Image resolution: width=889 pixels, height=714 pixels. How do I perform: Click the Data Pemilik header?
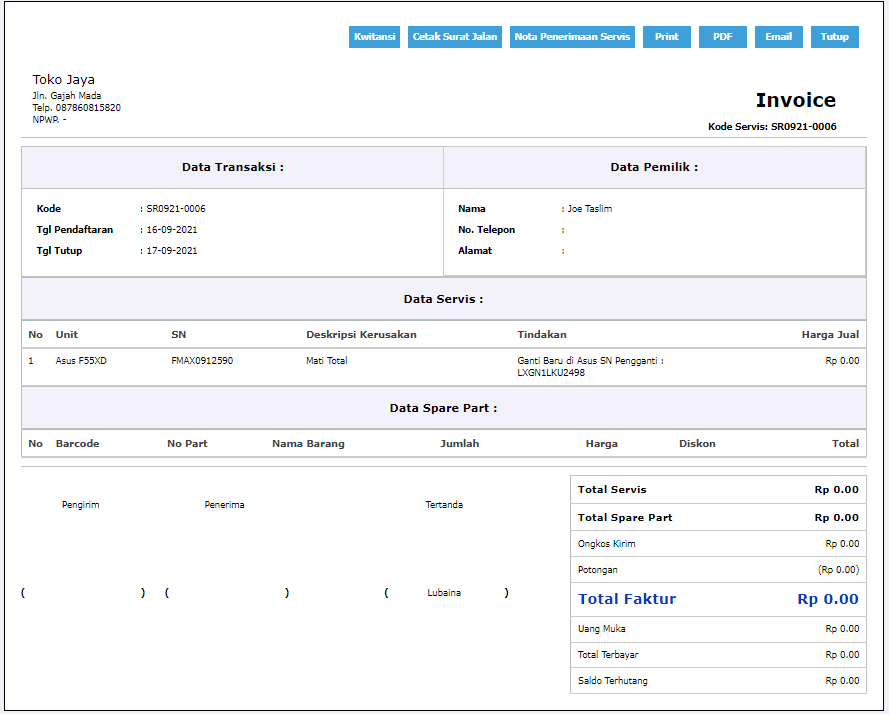(x=654, y=167)
